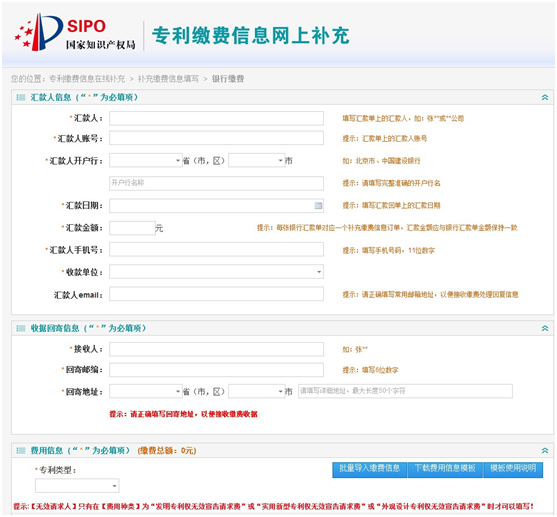Screen dimensions: 557x517
Task: Open 汇款人开户行 province dropdown
Action: (x=146, y=161)
